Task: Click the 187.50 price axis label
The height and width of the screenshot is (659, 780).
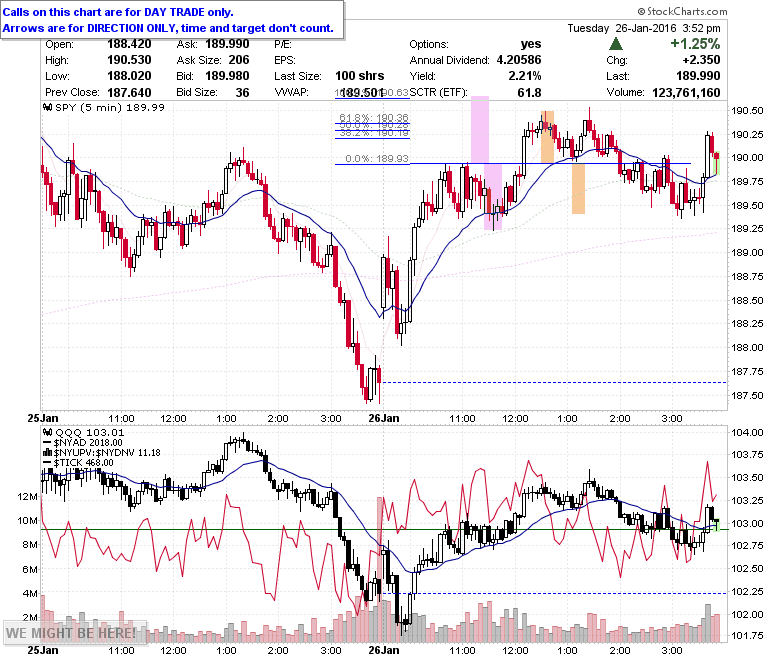Action: click(x=747, y=395)
